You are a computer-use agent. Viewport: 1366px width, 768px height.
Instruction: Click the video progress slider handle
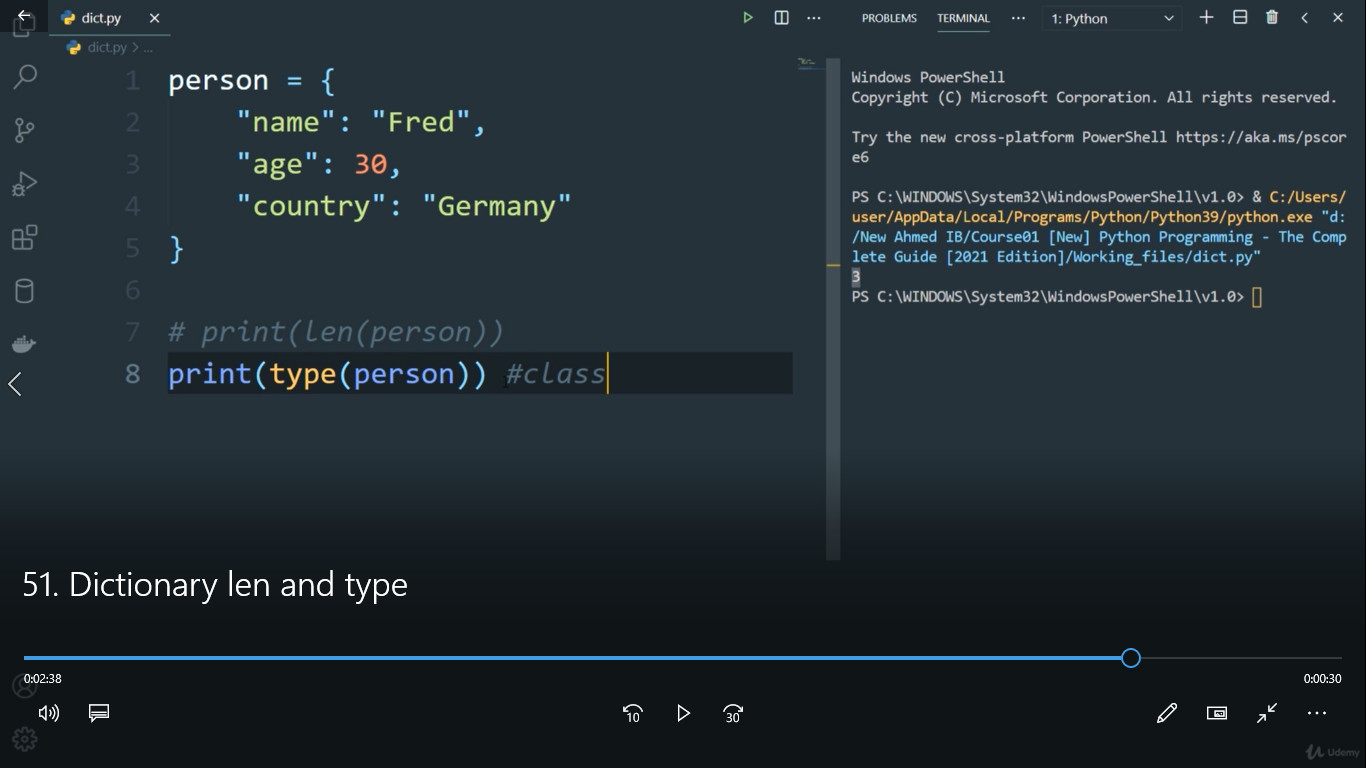[x=1130, y=657]
